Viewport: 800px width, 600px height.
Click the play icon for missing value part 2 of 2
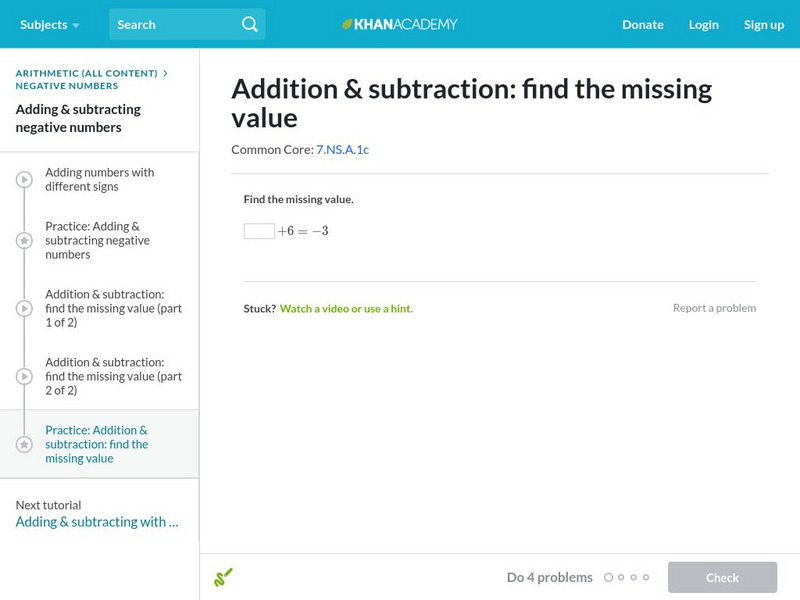coord(24,376)
